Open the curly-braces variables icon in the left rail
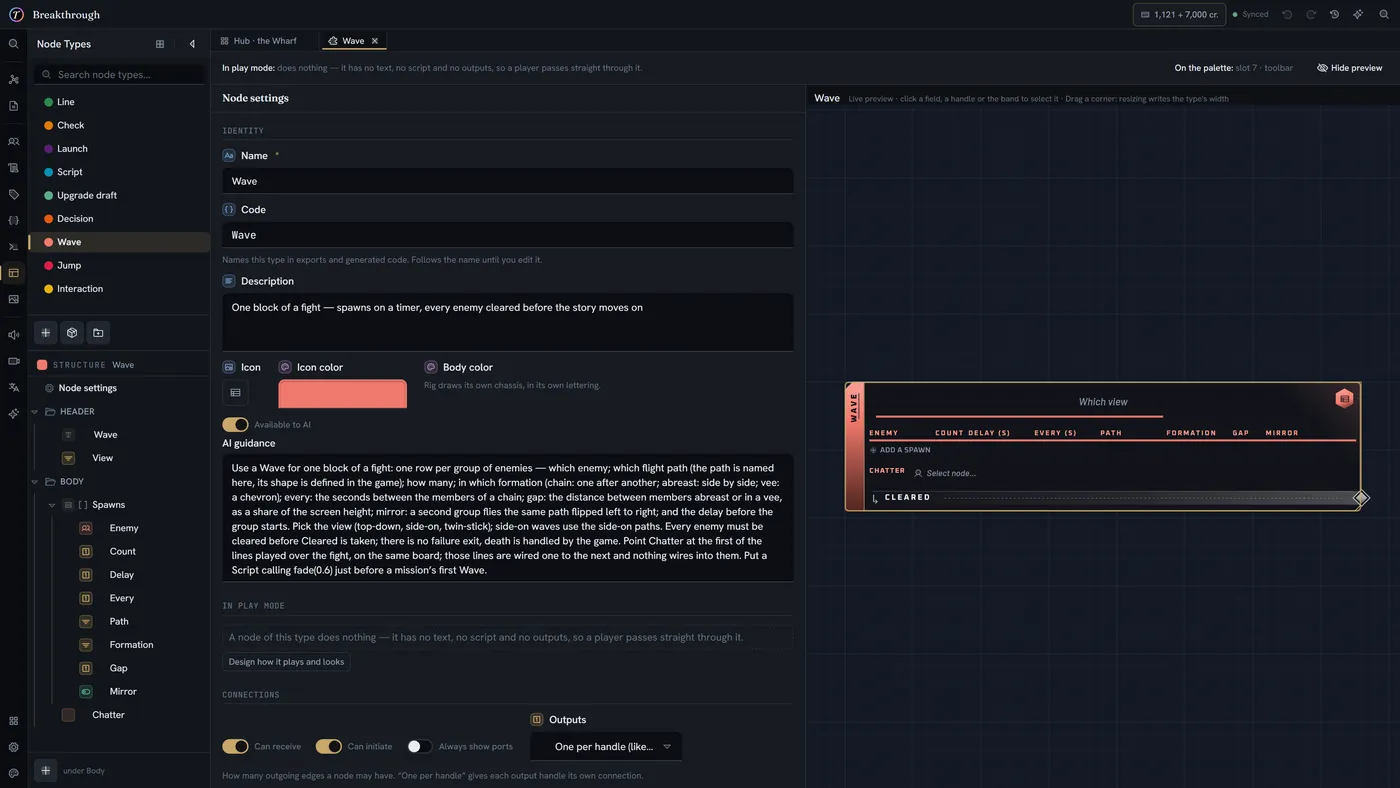This screenshot has height=788, width=1400. point(13,220)
